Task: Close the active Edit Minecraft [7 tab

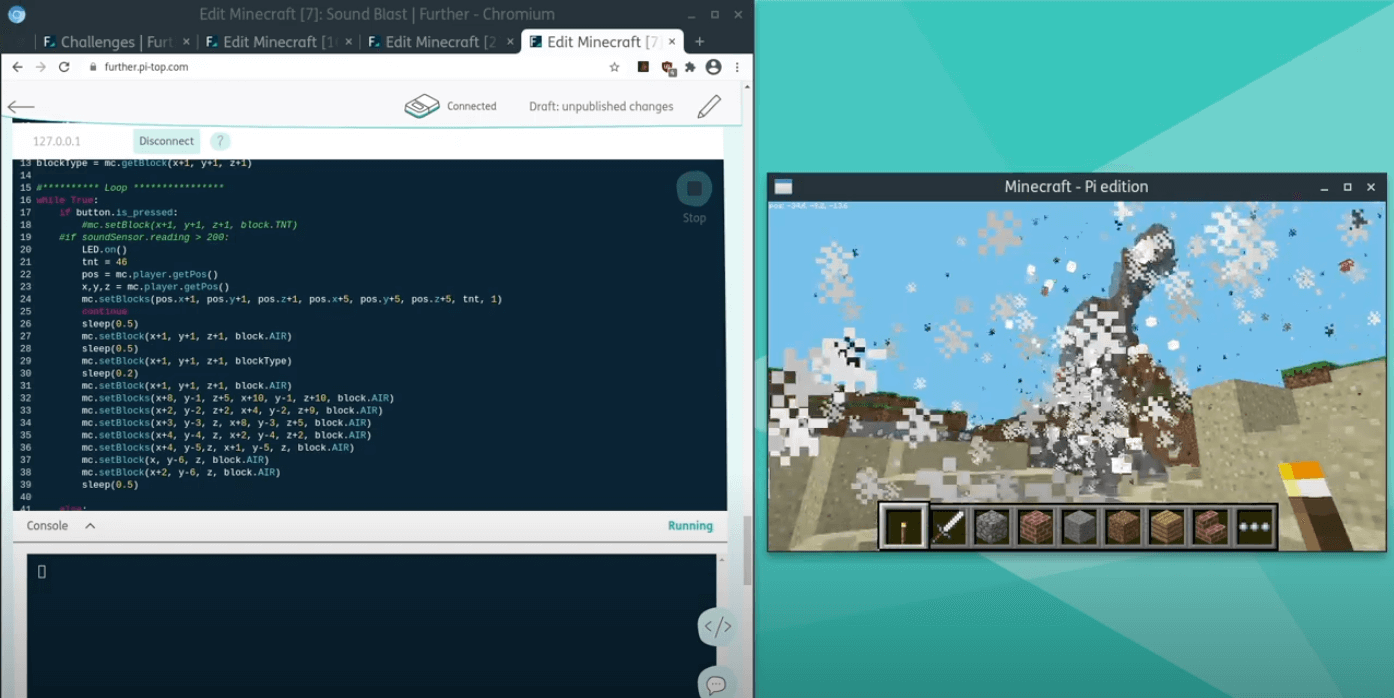Action: click(672, 42)
